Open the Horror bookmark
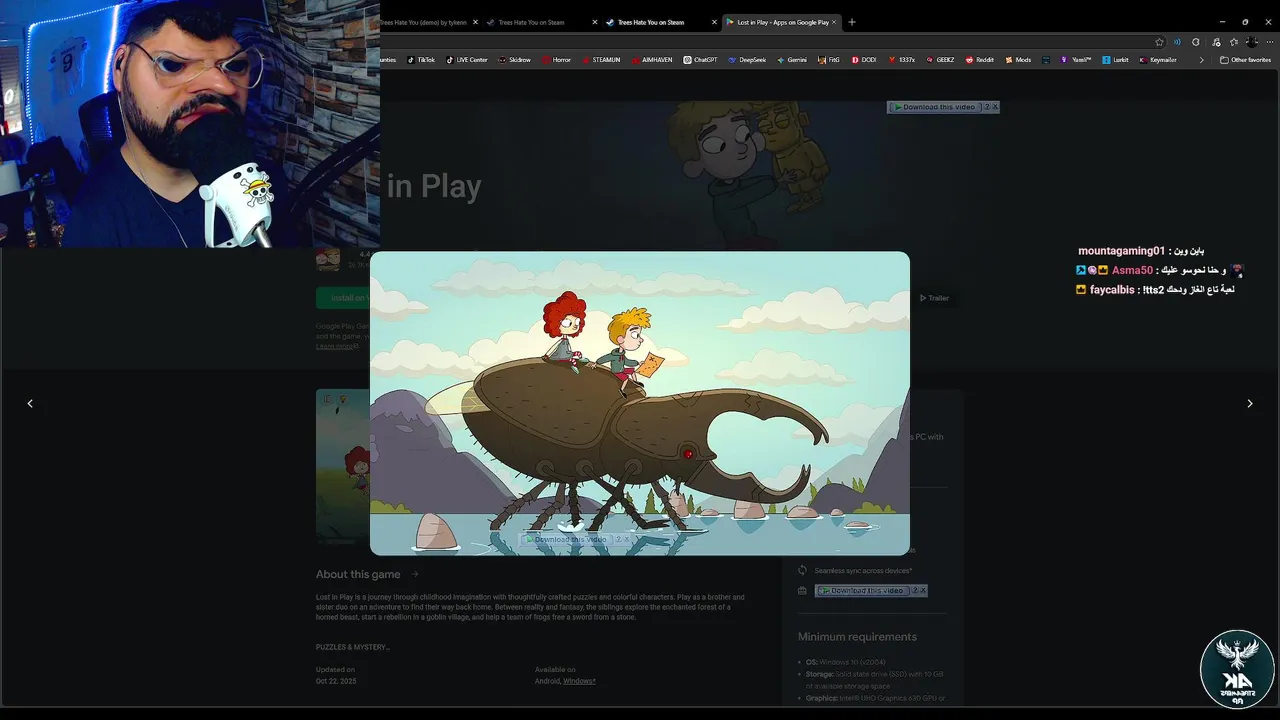The image size is (1280, 720). 556,60
